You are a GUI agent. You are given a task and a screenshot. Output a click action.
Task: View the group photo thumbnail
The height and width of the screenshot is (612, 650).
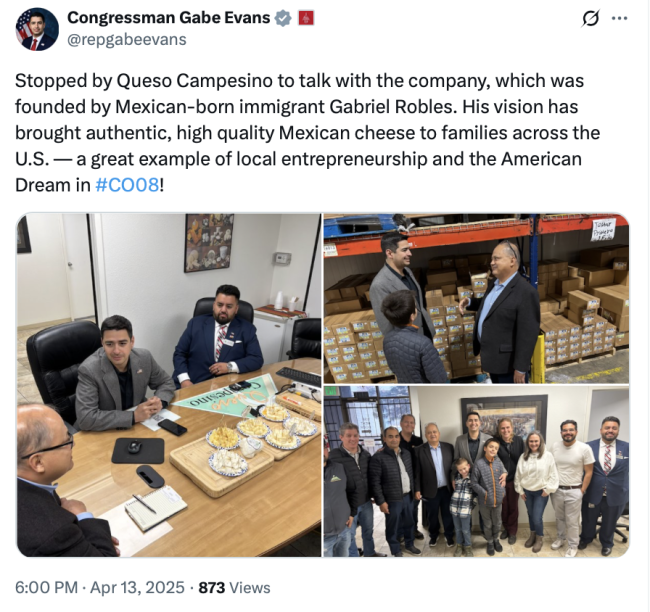click(476, 471)
